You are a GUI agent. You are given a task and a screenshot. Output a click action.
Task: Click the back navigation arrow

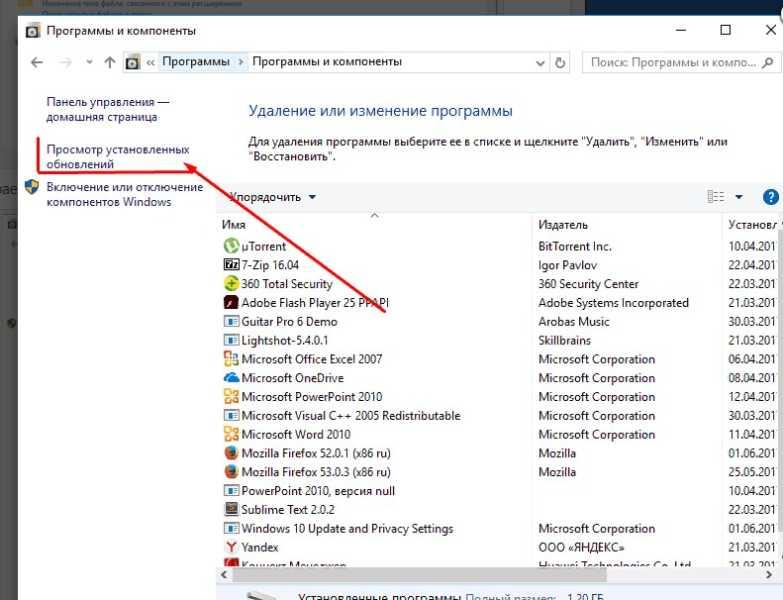pos(37,62)
